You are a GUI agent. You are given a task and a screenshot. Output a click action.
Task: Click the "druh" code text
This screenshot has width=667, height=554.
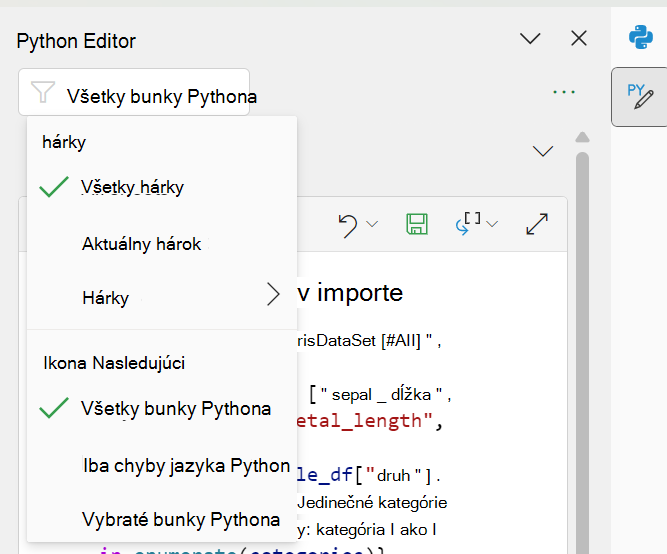point(393,475)
